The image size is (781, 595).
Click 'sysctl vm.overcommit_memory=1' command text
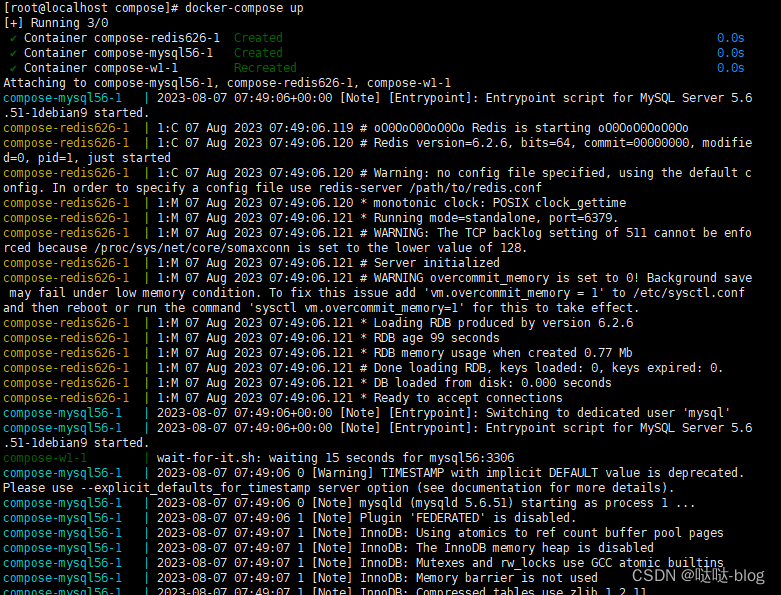pos(356,308)
